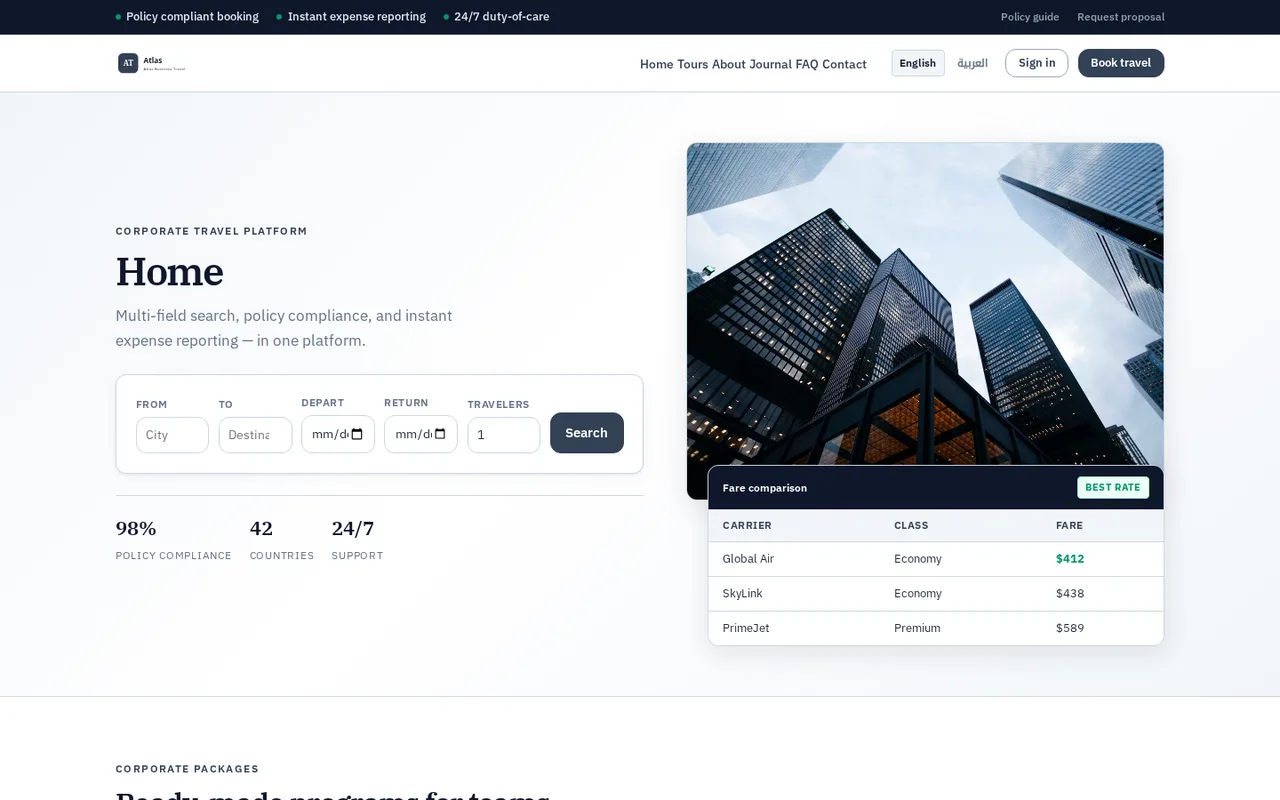Open the About nav link
1280x800 pixels.
pos(729,64)
